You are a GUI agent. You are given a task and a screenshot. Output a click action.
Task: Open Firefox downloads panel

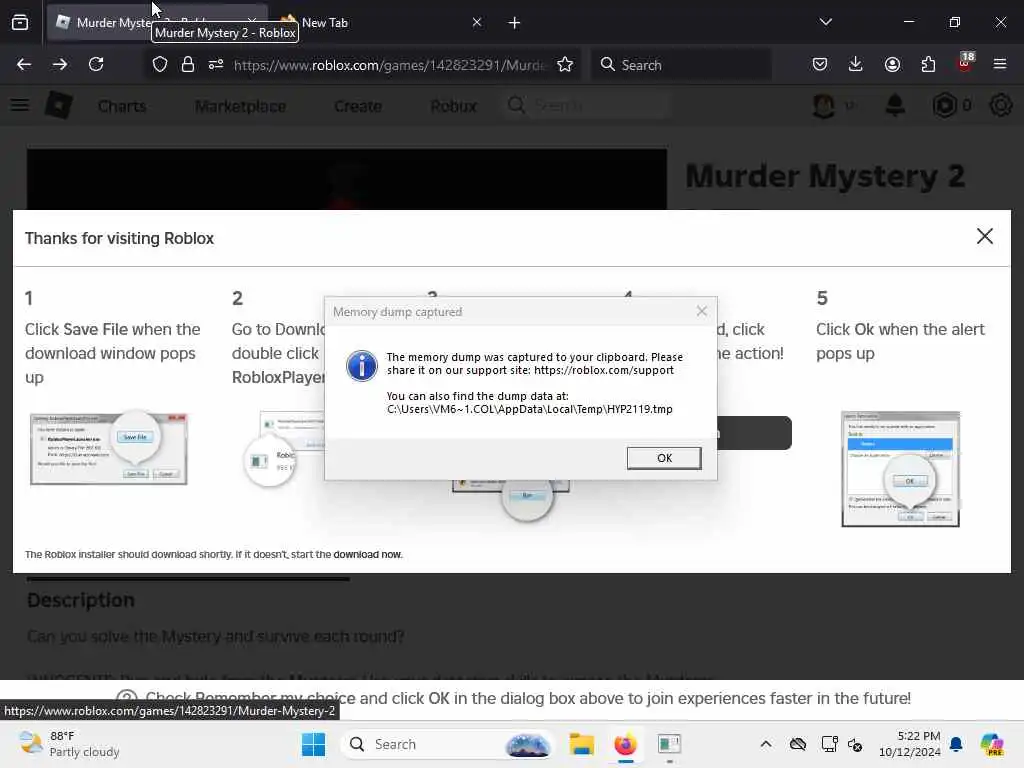[x=856, y=64]
